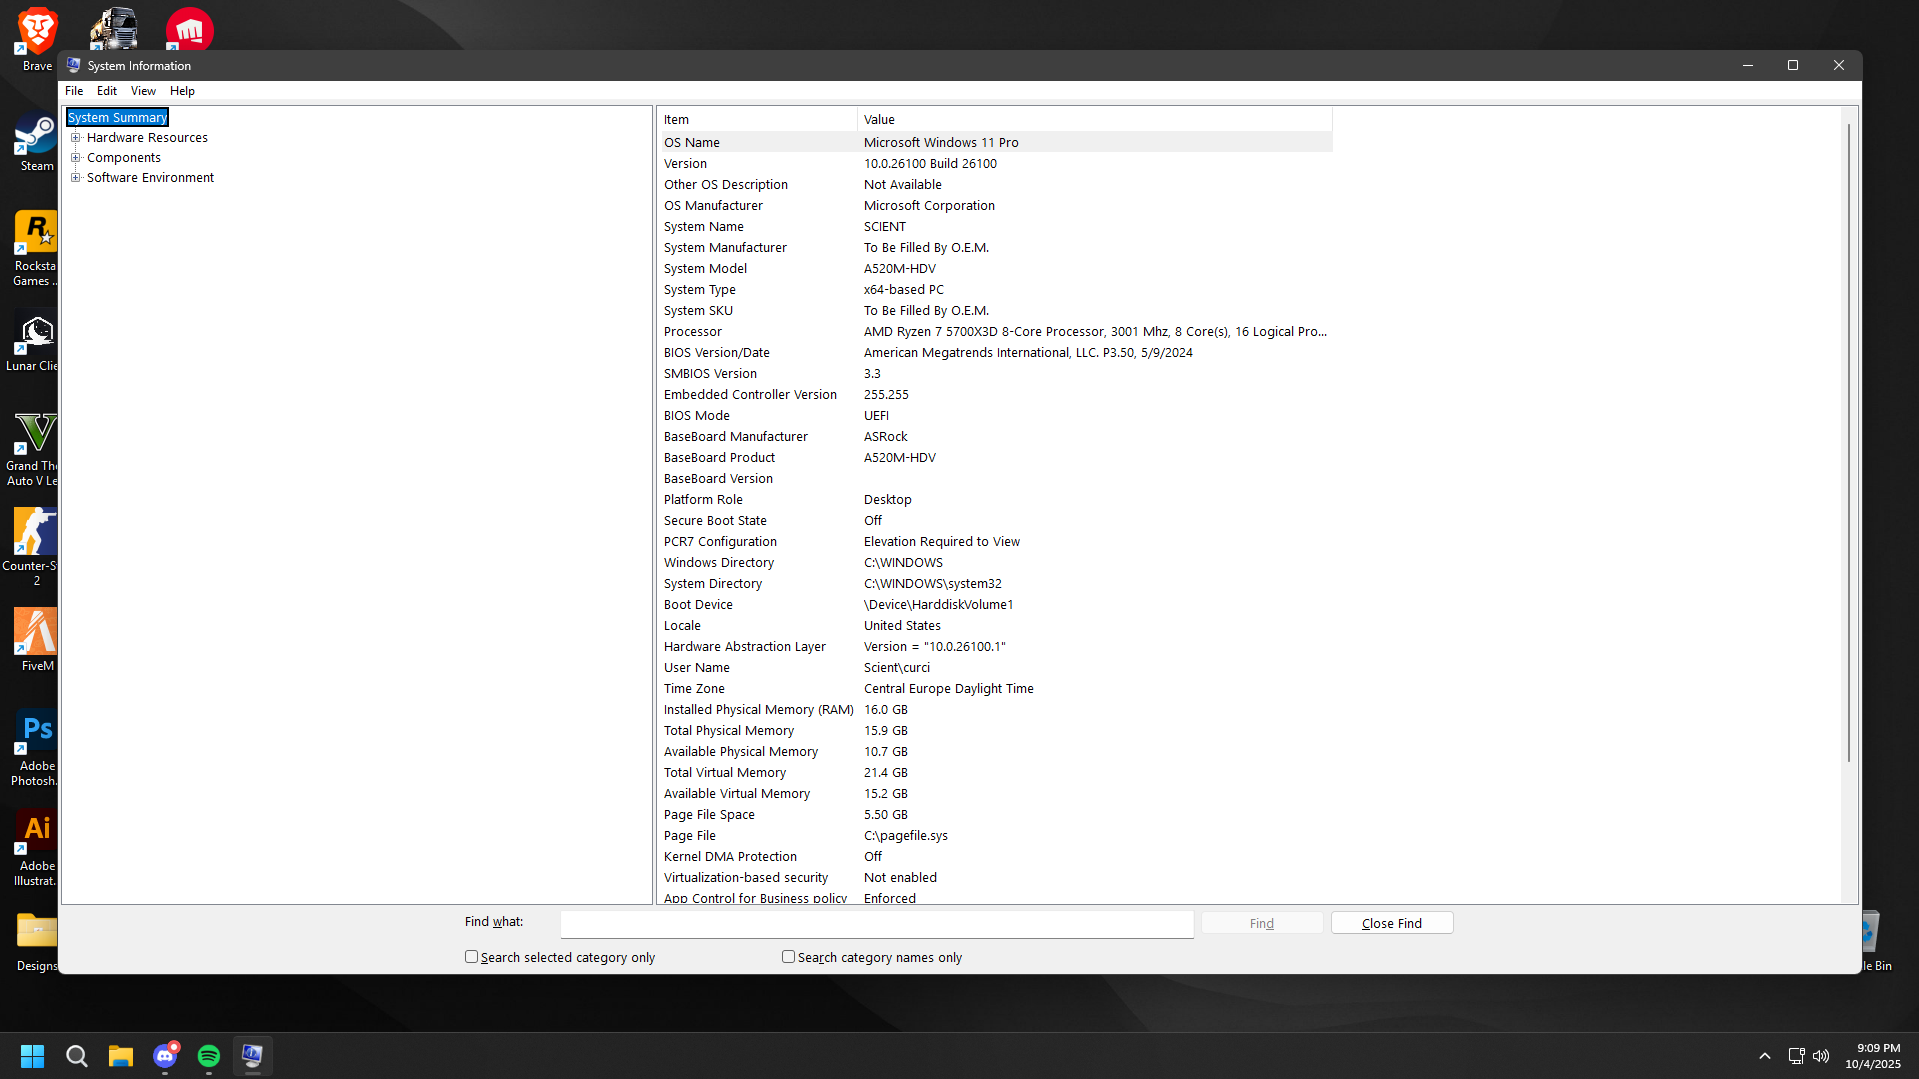This screenshot has width=1919, height=1079.
Task: Enable Search selected category only
Action: 471,957
